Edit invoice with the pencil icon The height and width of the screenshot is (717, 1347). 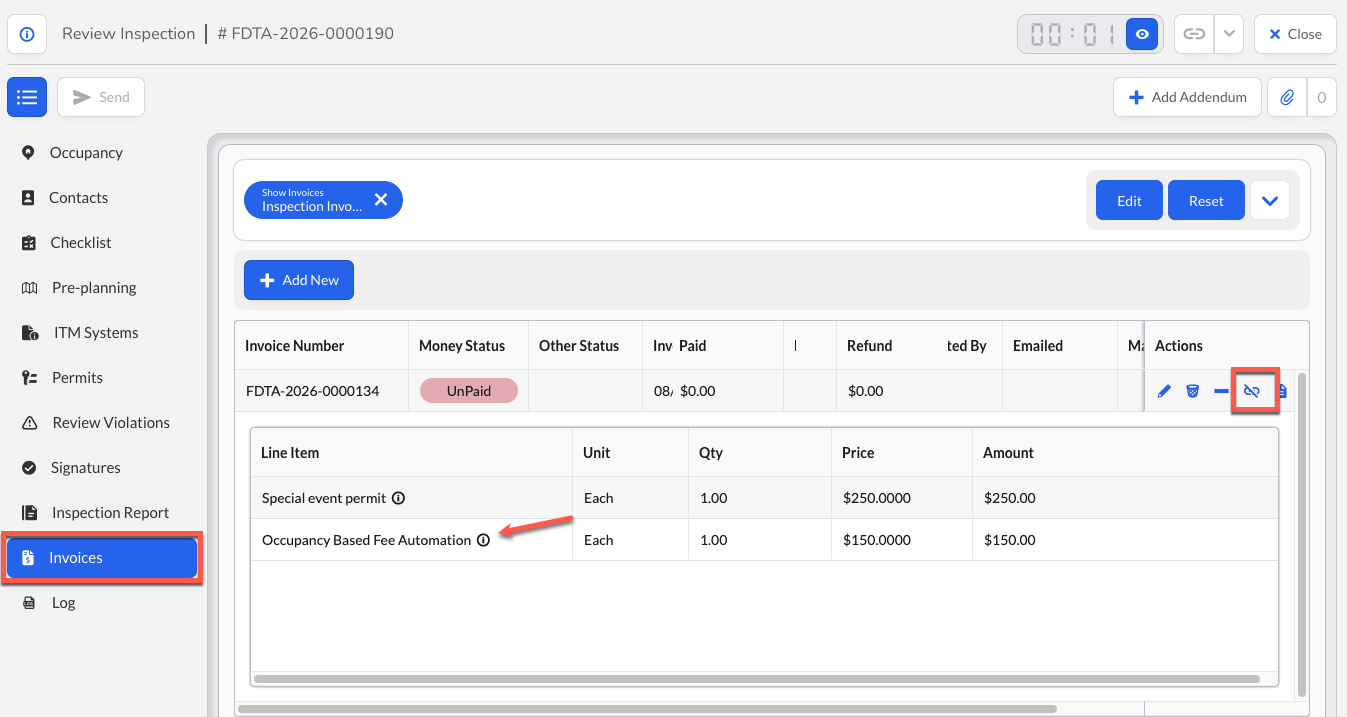point(1164,391)
